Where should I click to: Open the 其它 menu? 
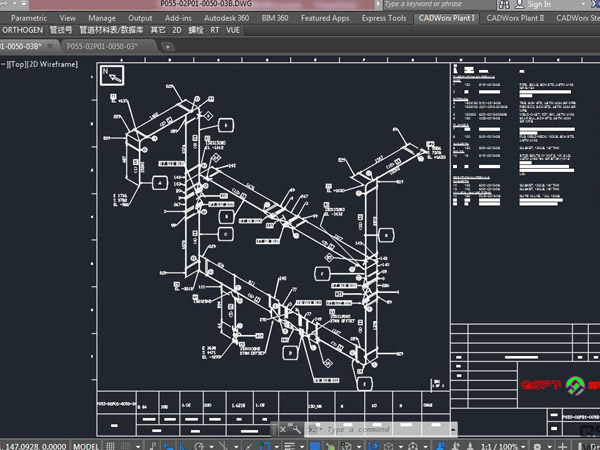[158, 30]
